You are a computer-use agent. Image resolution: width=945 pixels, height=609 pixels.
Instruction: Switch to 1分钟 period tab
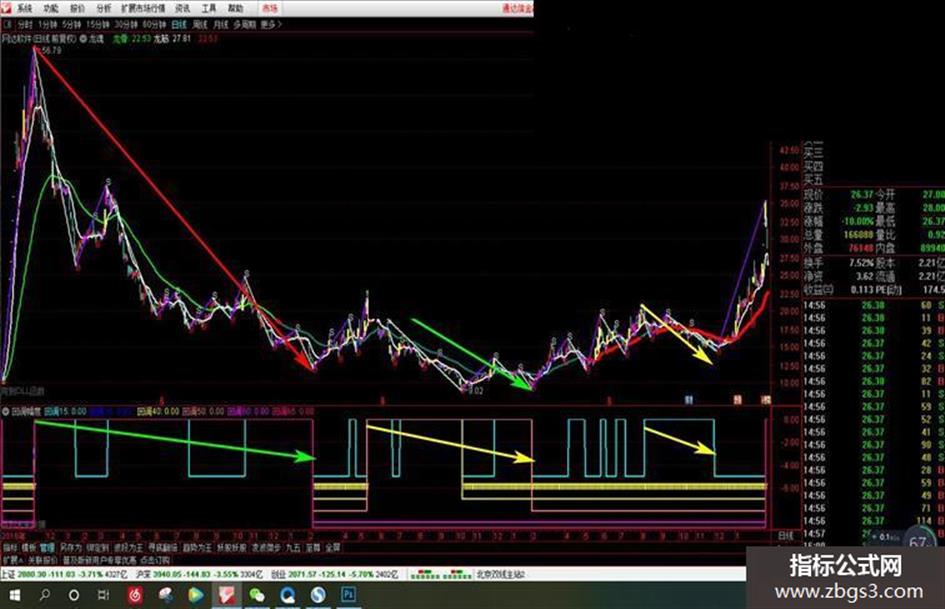click(x=48, y=25)
